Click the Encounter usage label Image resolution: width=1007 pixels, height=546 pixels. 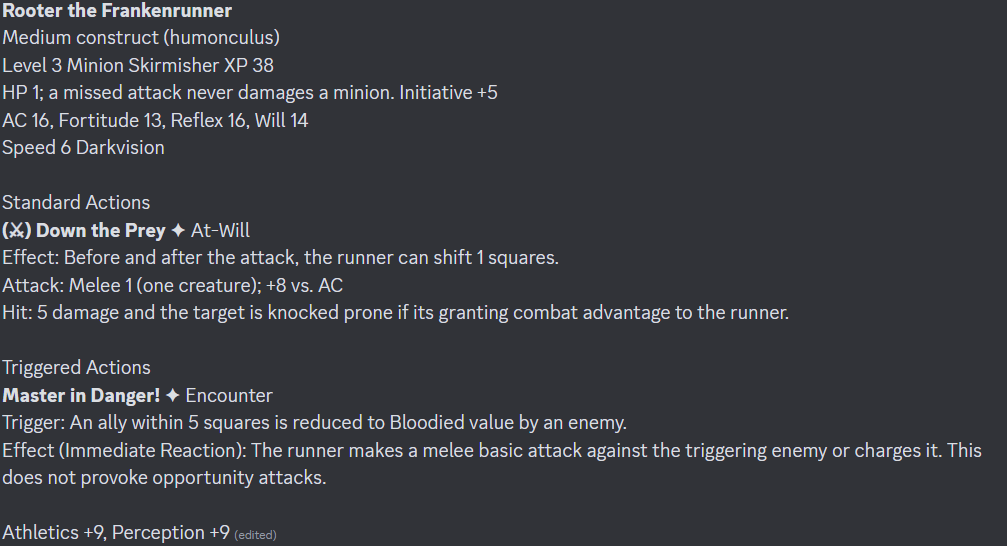tap(229, 396)
